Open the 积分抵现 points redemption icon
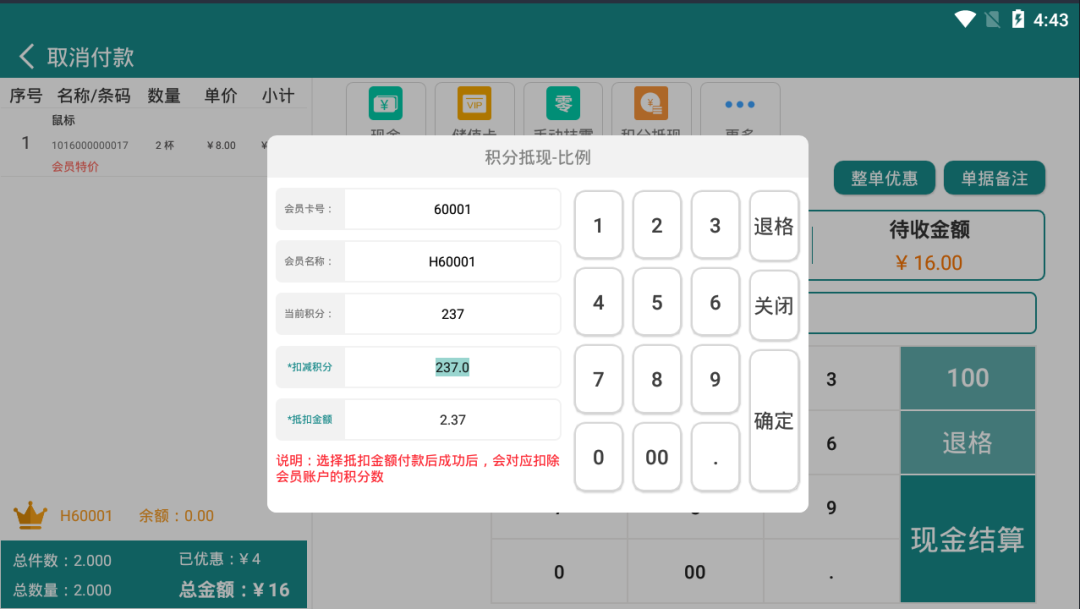This screenshot has width=1080, height=609. (x=651, y=105)
